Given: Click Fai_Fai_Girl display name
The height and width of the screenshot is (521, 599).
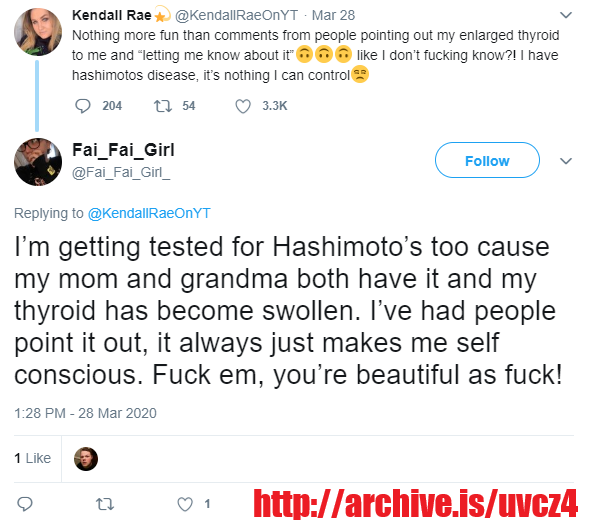Looking at the screenshot, I should point(123,150).
